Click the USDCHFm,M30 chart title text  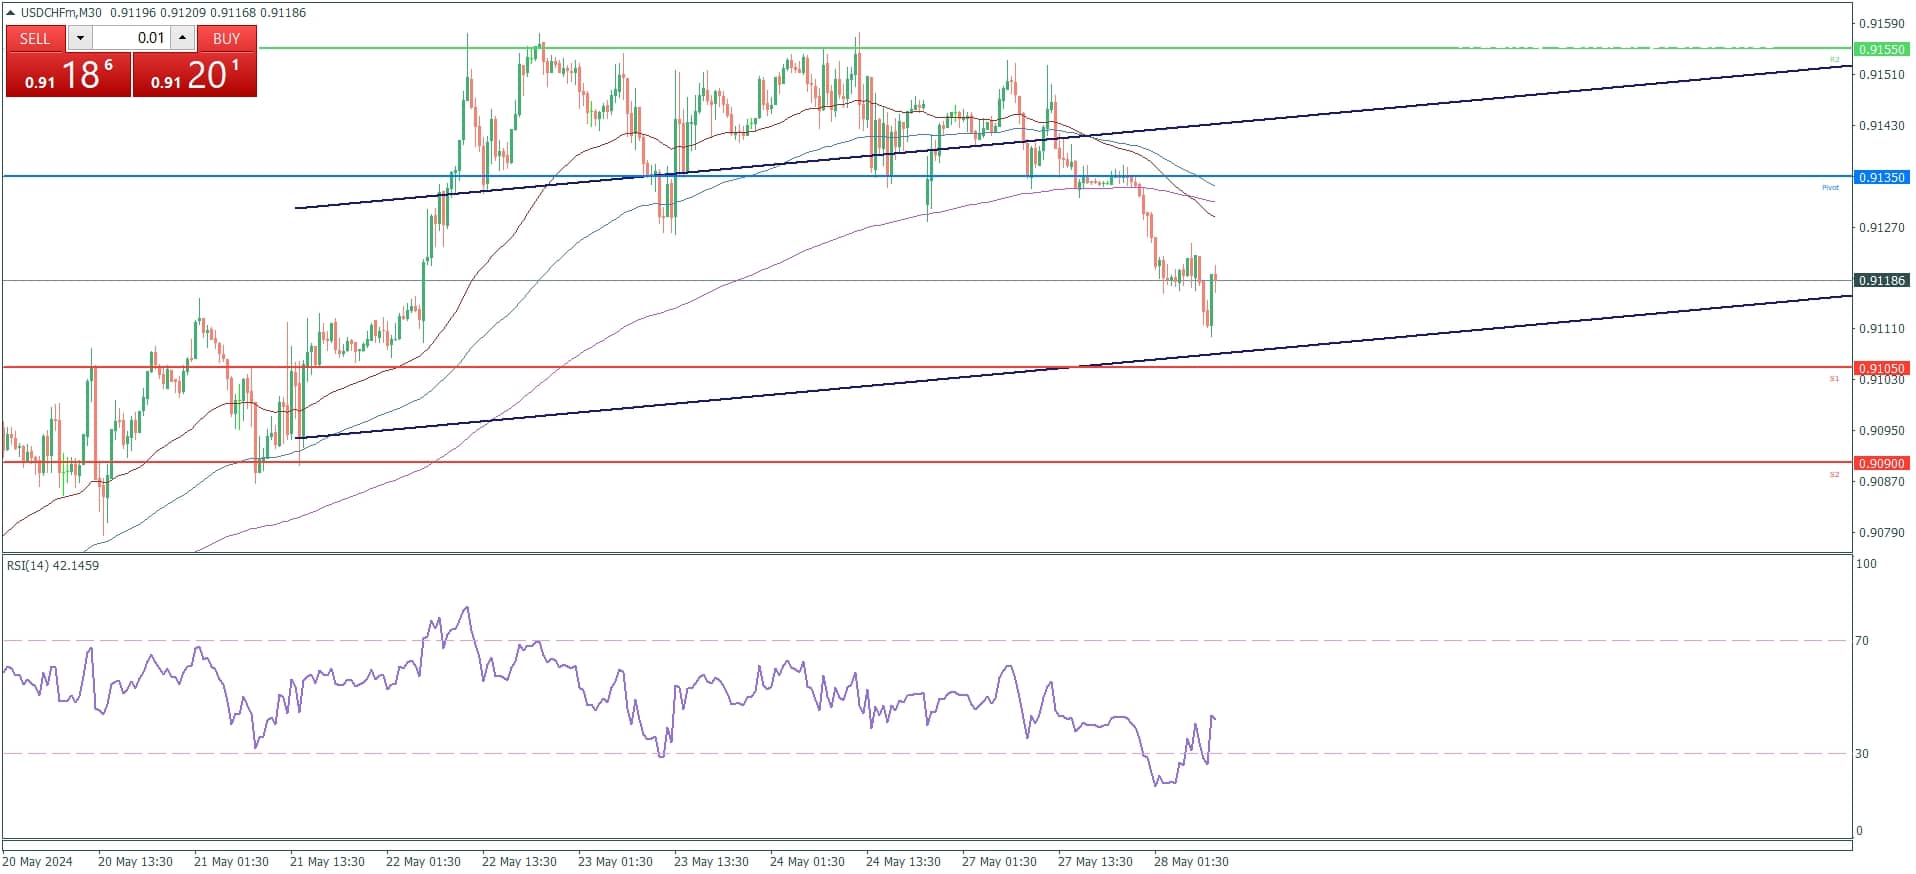(x=61, y=13)
